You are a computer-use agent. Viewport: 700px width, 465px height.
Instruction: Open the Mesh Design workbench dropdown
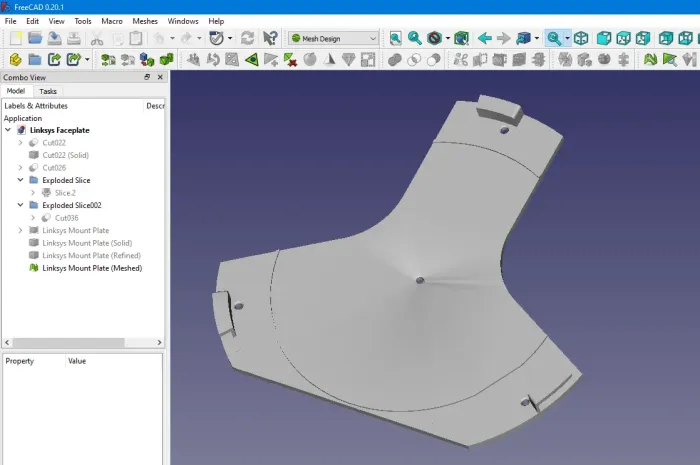tap(333, 39)
